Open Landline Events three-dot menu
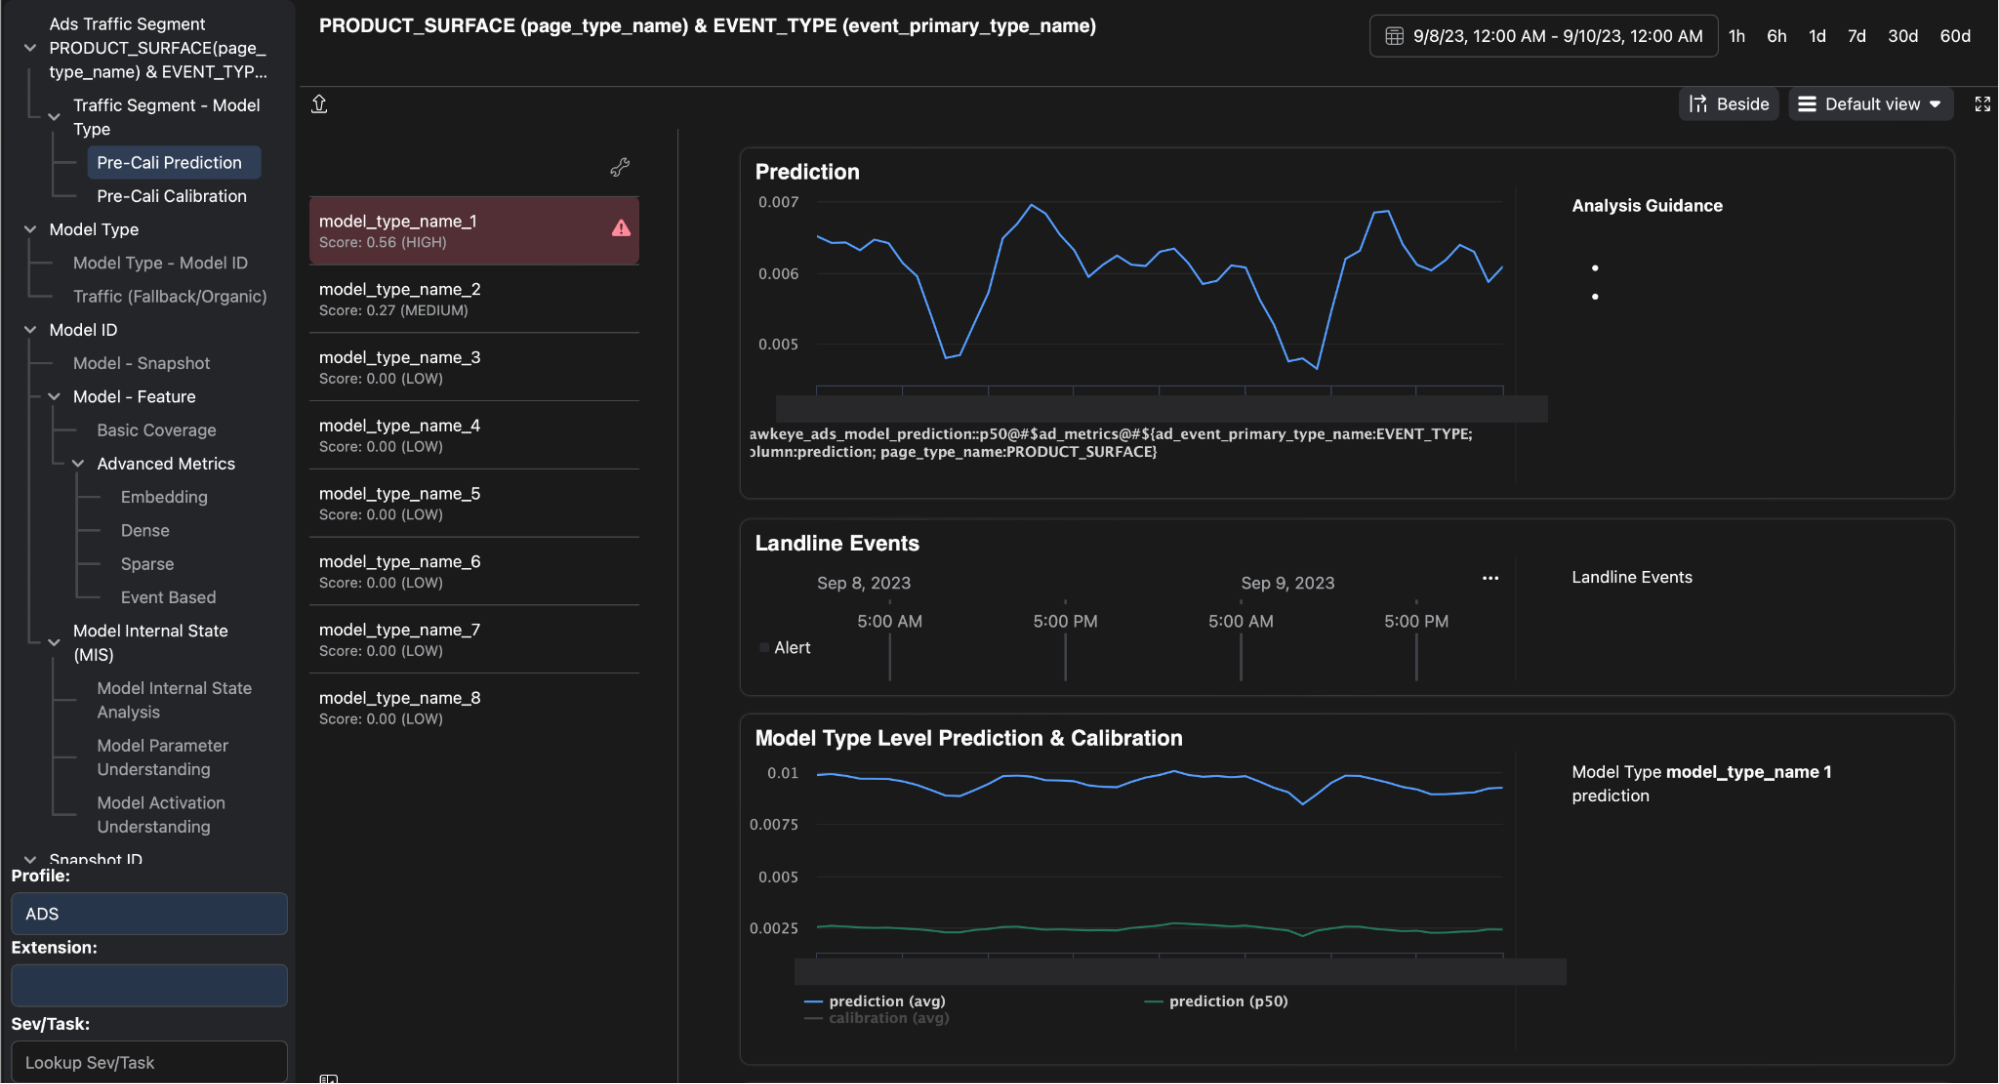This screenshot has height=1084, width=1999. pos(1490,578)
